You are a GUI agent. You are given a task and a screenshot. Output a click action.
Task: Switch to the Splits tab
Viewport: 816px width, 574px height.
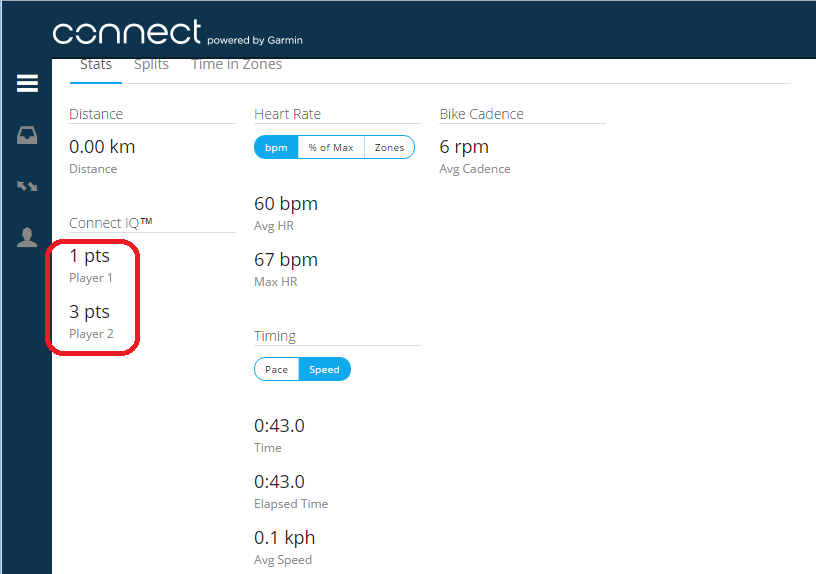pyautogui.click(x=151, y=65)
